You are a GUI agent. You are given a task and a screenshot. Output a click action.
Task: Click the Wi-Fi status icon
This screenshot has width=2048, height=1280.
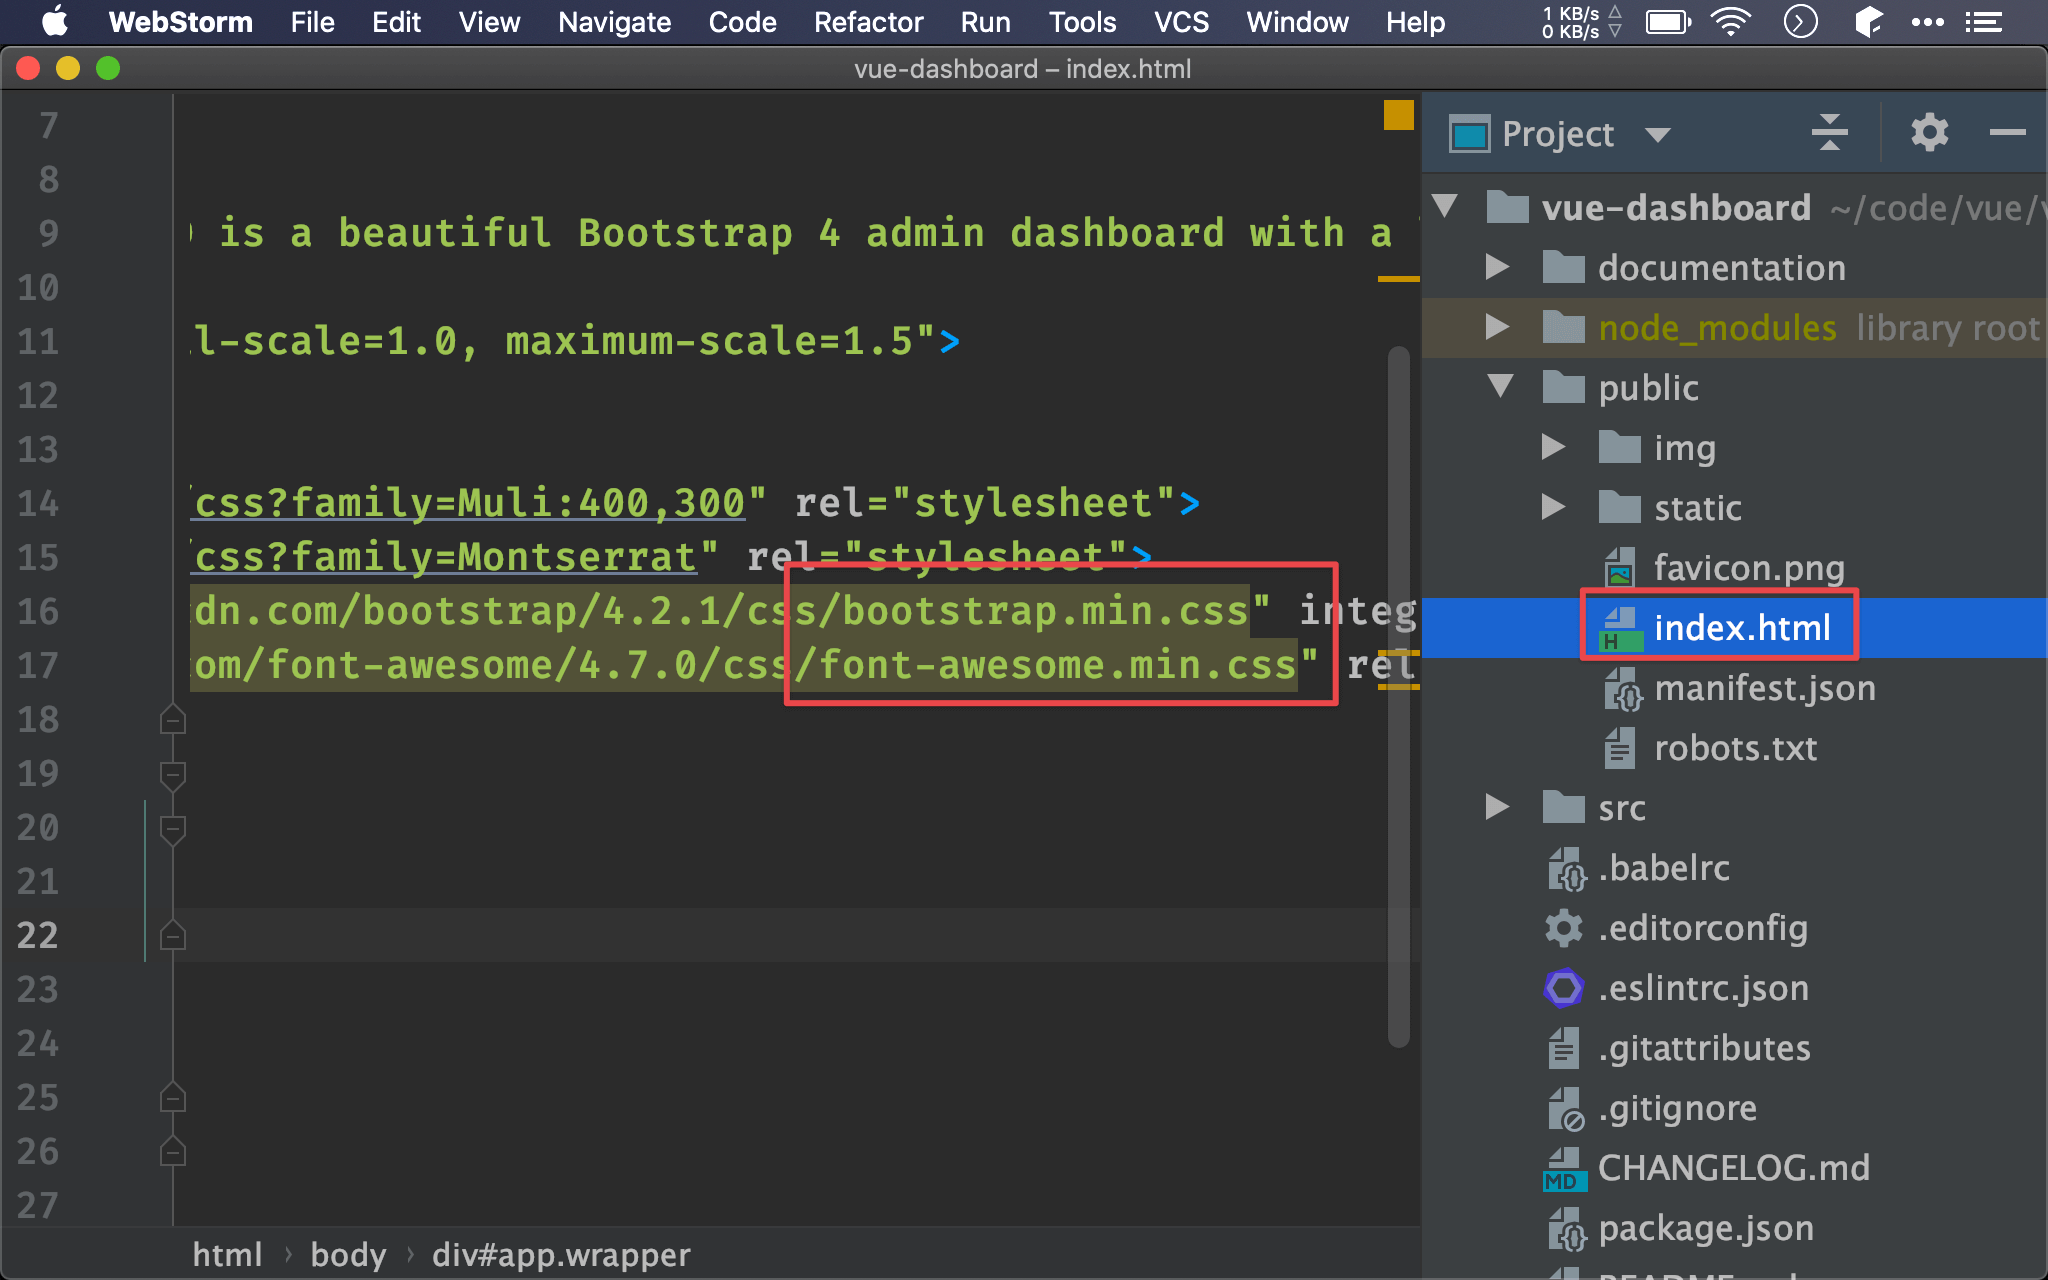pyautogui.click(x=1731, y=22)
